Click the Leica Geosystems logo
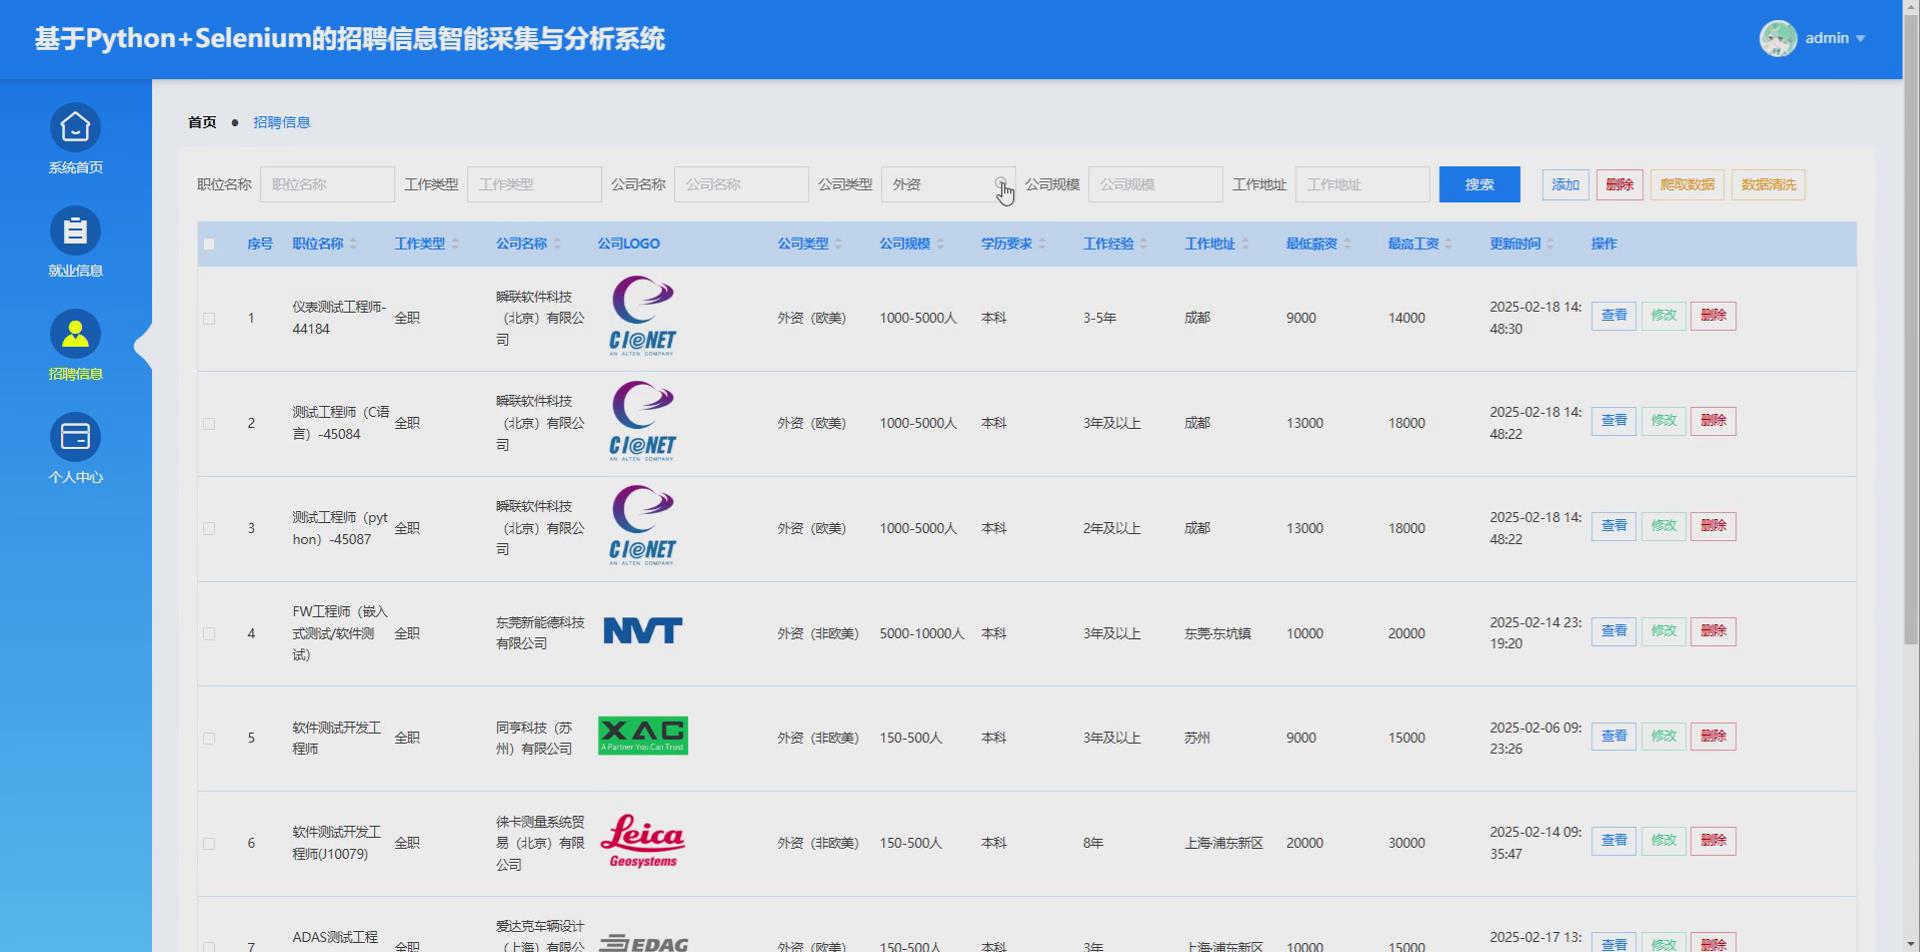 click(x=643, y=841)
